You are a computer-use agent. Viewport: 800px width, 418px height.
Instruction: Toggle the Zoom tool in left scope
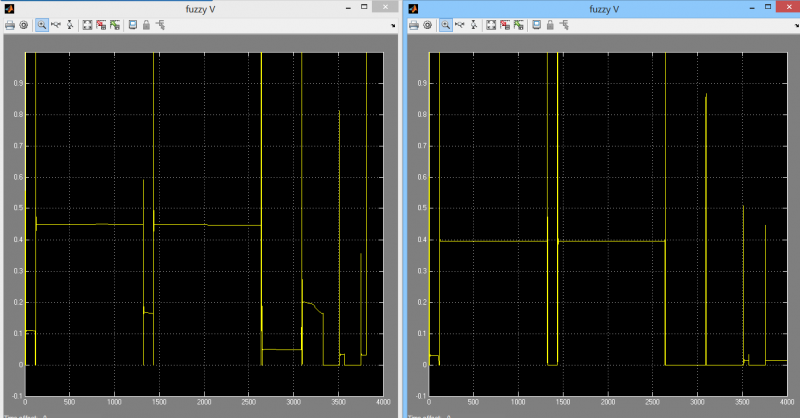pyautogui.click(x=42, y=25)
